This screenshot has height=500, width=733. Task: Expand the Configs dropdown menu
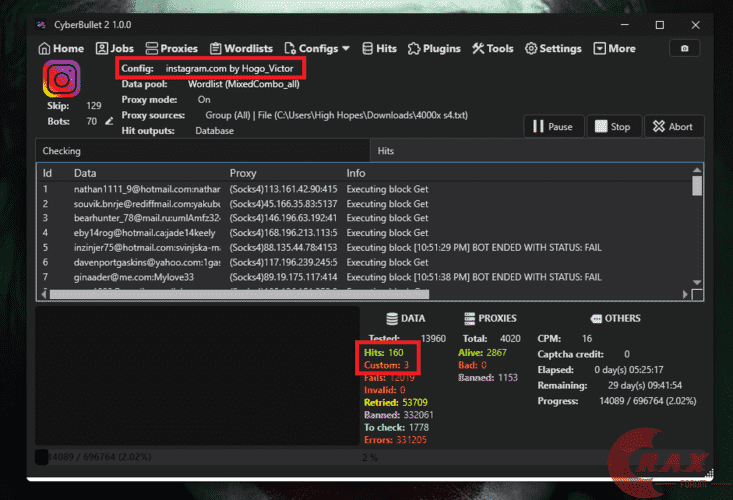click(317, 49)
